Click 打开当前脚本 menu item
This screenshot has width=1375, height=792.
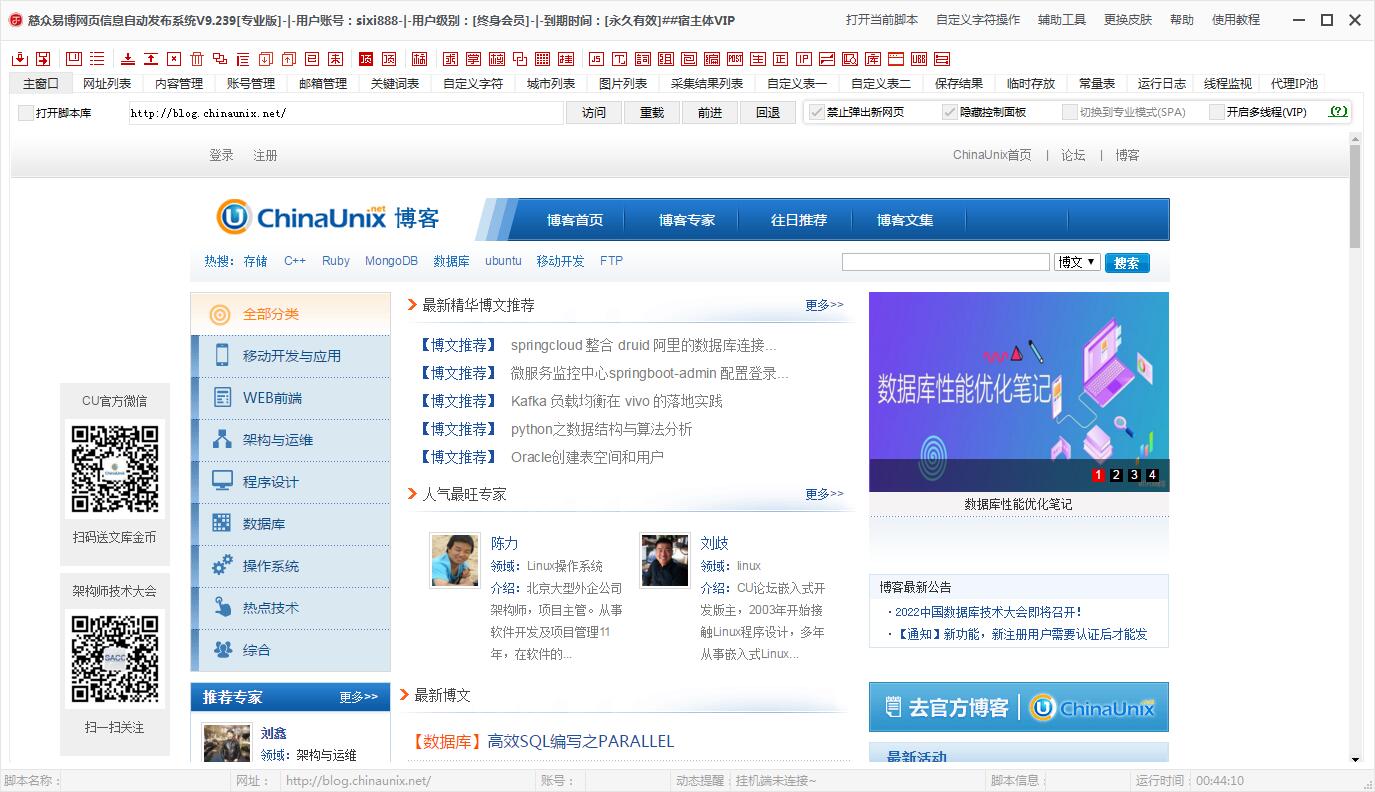coord(882,19)
